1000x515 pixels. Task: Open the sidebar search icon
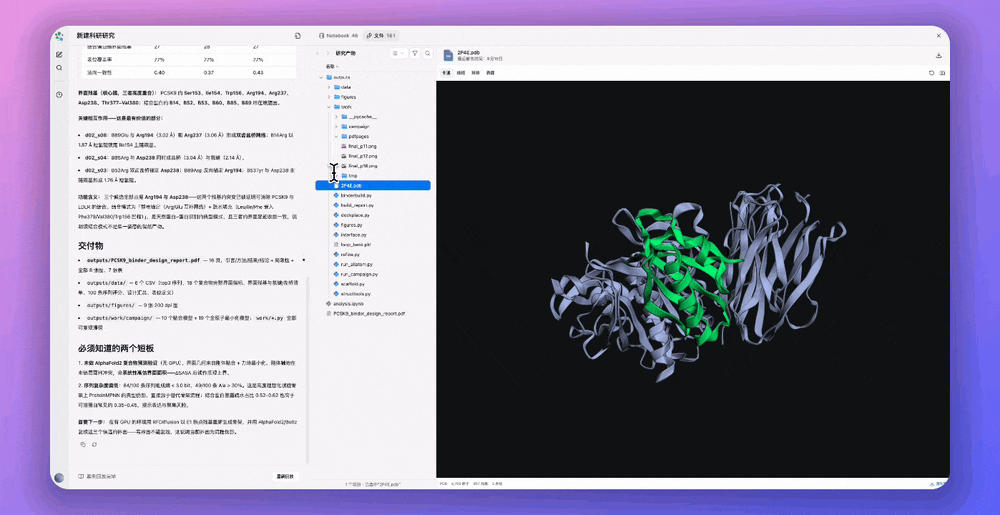[x=59, y=68]
